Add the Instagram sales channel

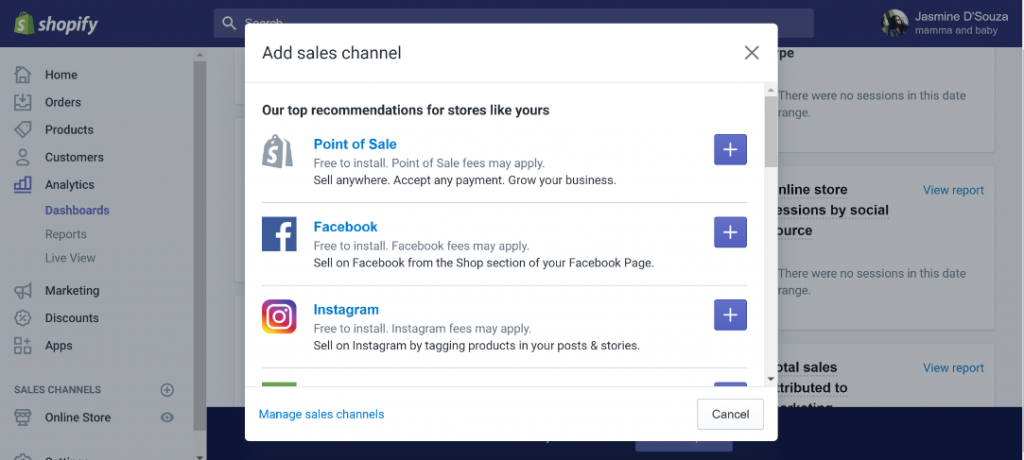730,315
